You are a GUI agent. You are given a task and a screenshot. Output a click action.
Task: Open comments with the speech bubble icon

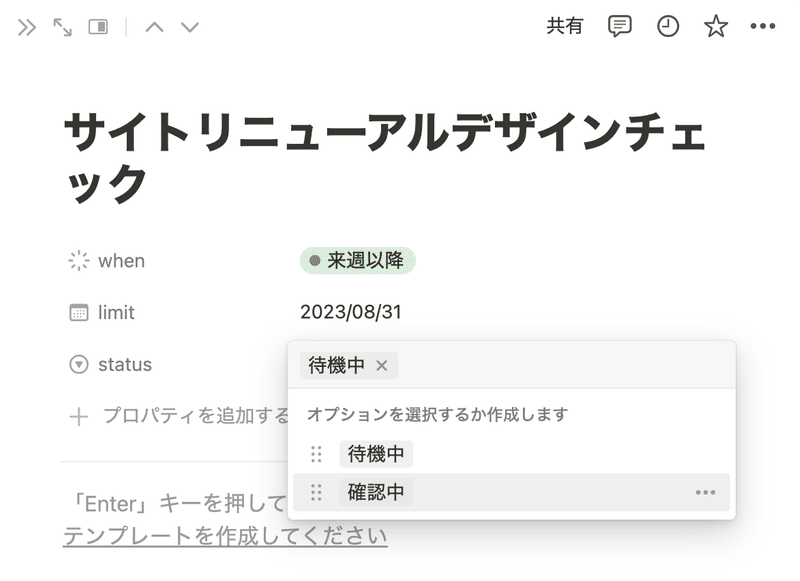pyautogui.click(x=618, y=26)
